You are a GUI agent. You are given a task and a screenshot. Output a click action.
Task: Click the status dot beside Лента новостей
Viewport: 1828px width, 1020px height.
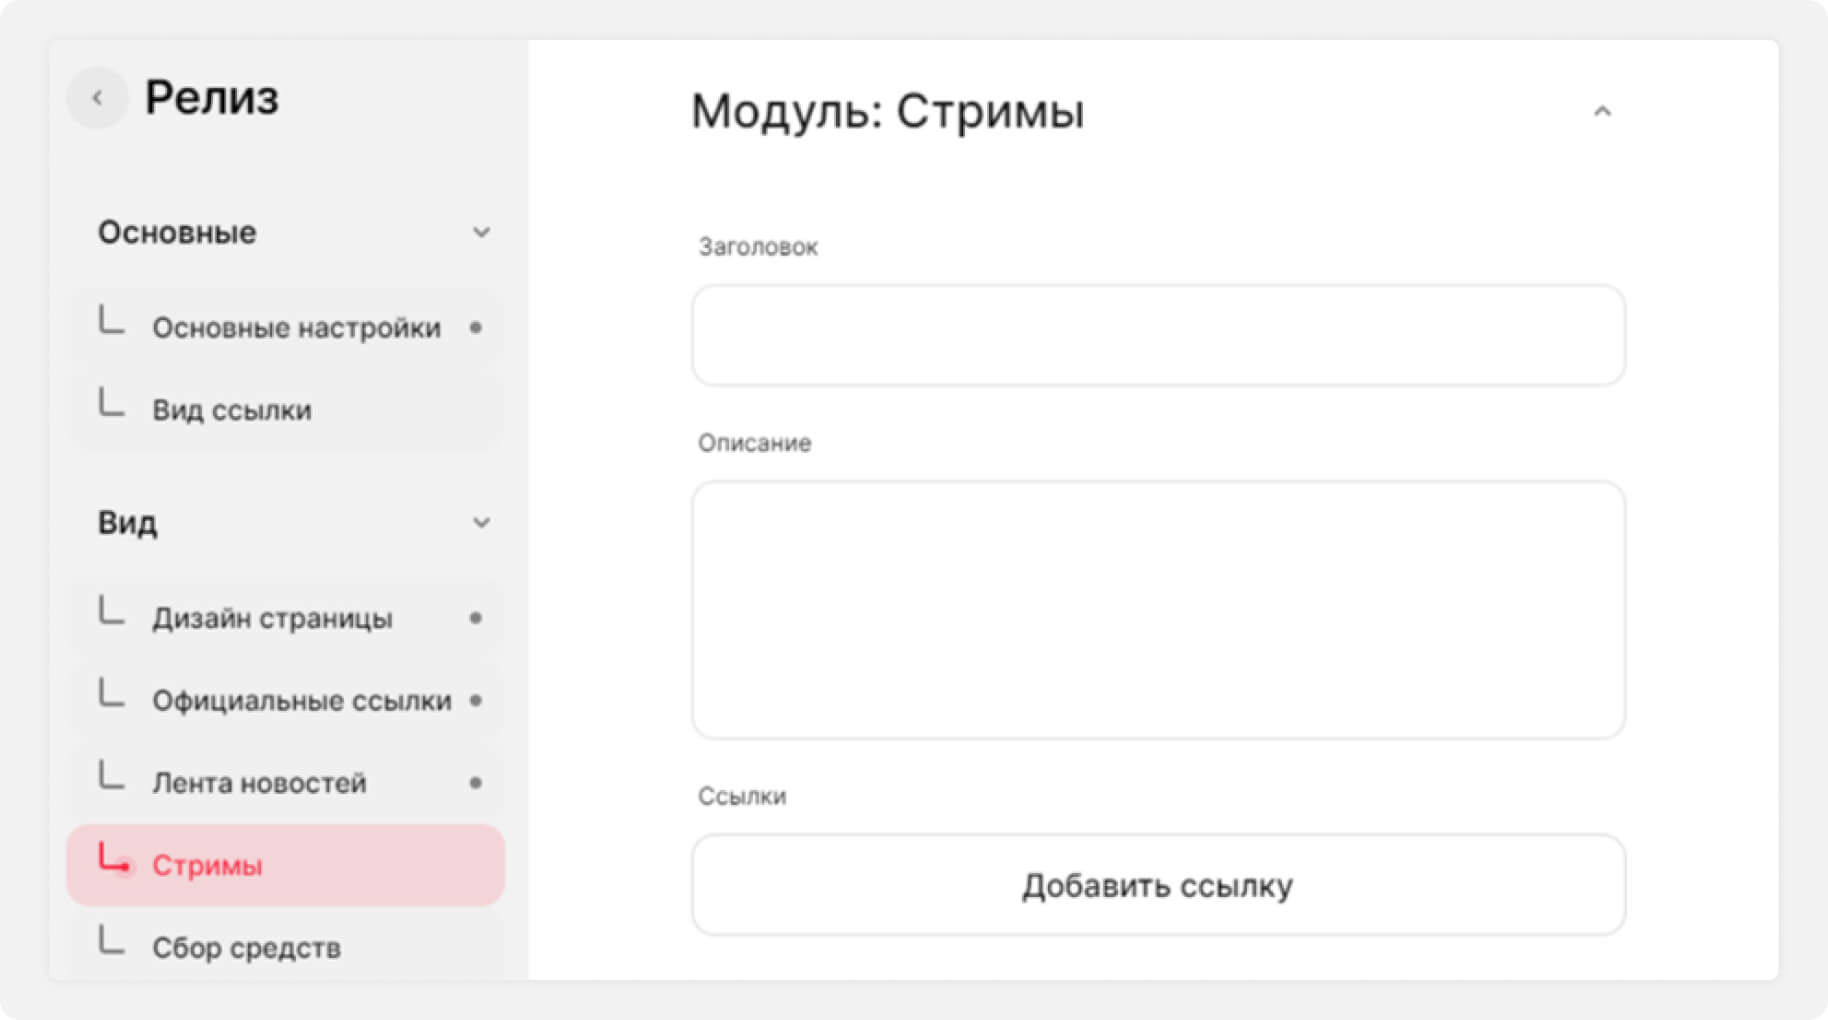click(x=476, y=783)
